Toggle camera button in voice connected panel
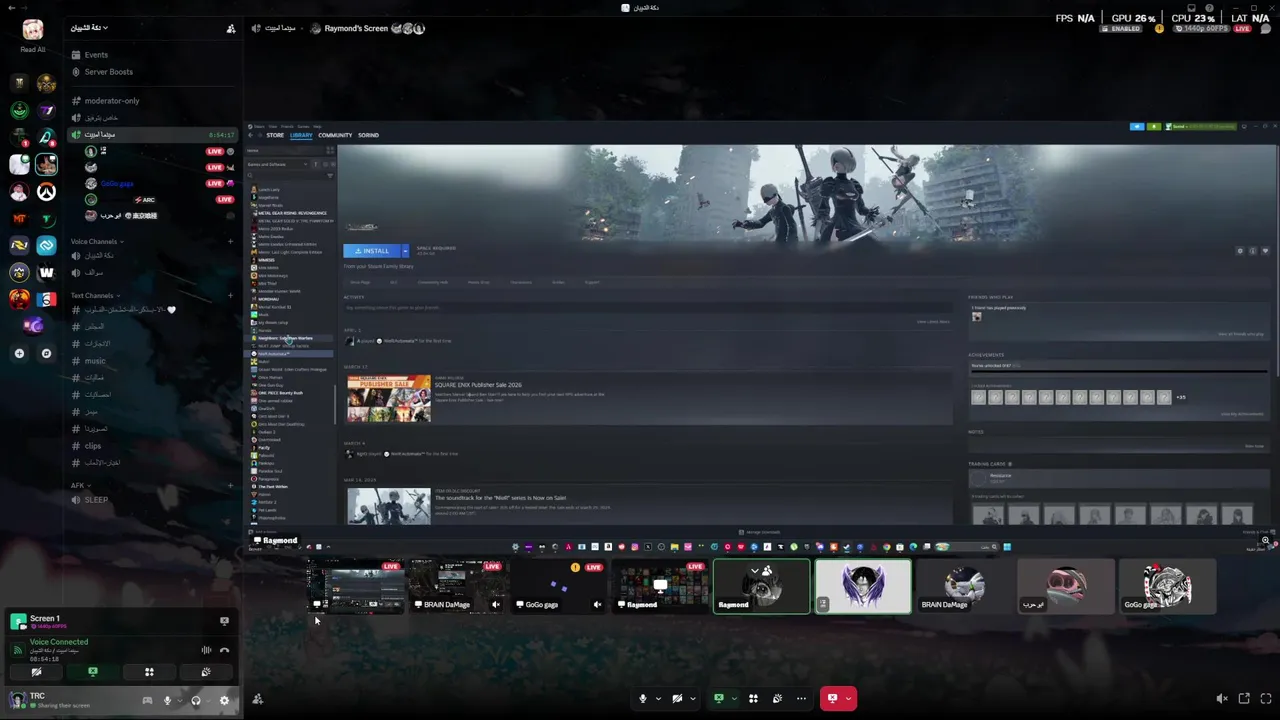The height and width of the screenshot is (720, 1280). (x=36, y=672)
